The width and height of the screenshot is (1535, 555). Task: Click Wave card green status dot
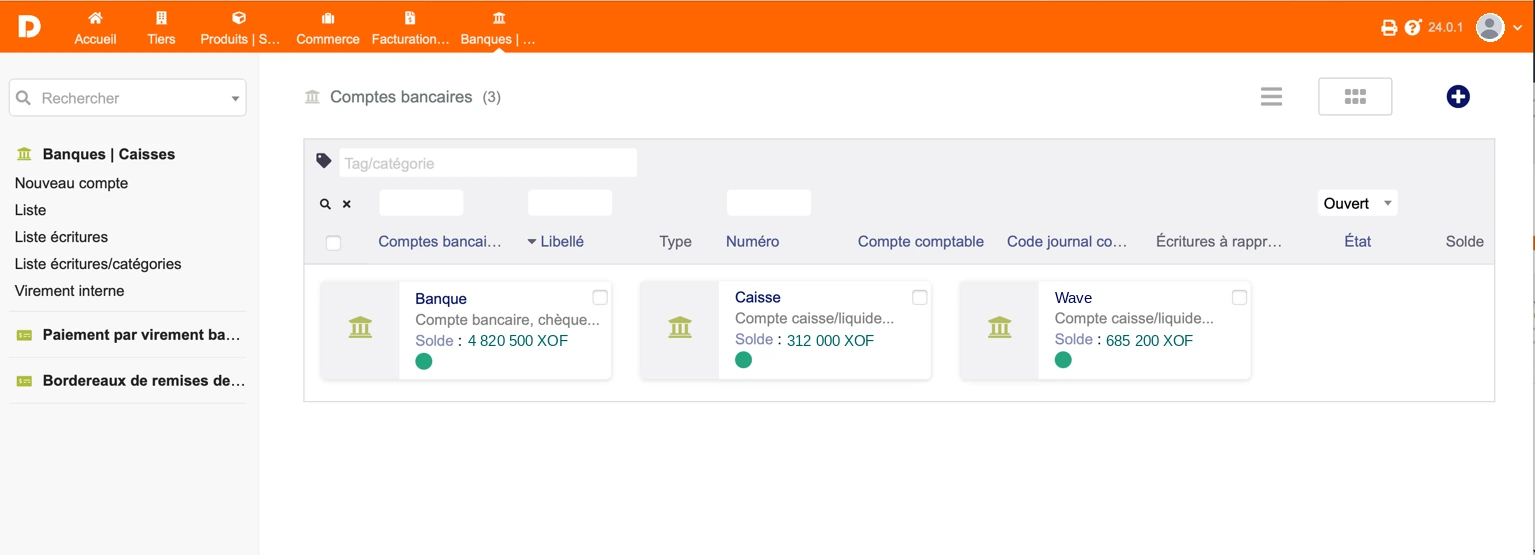tap(1063, 359)
